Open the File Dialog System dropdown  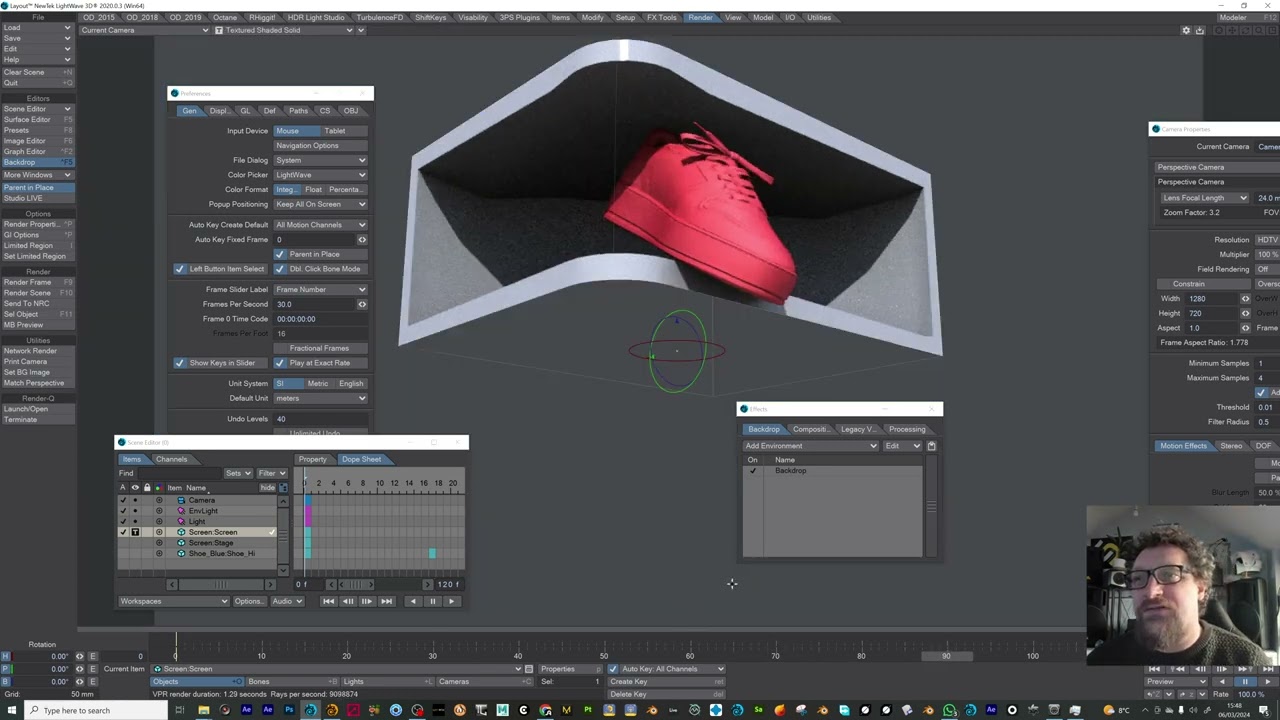[x=320, y=160]
